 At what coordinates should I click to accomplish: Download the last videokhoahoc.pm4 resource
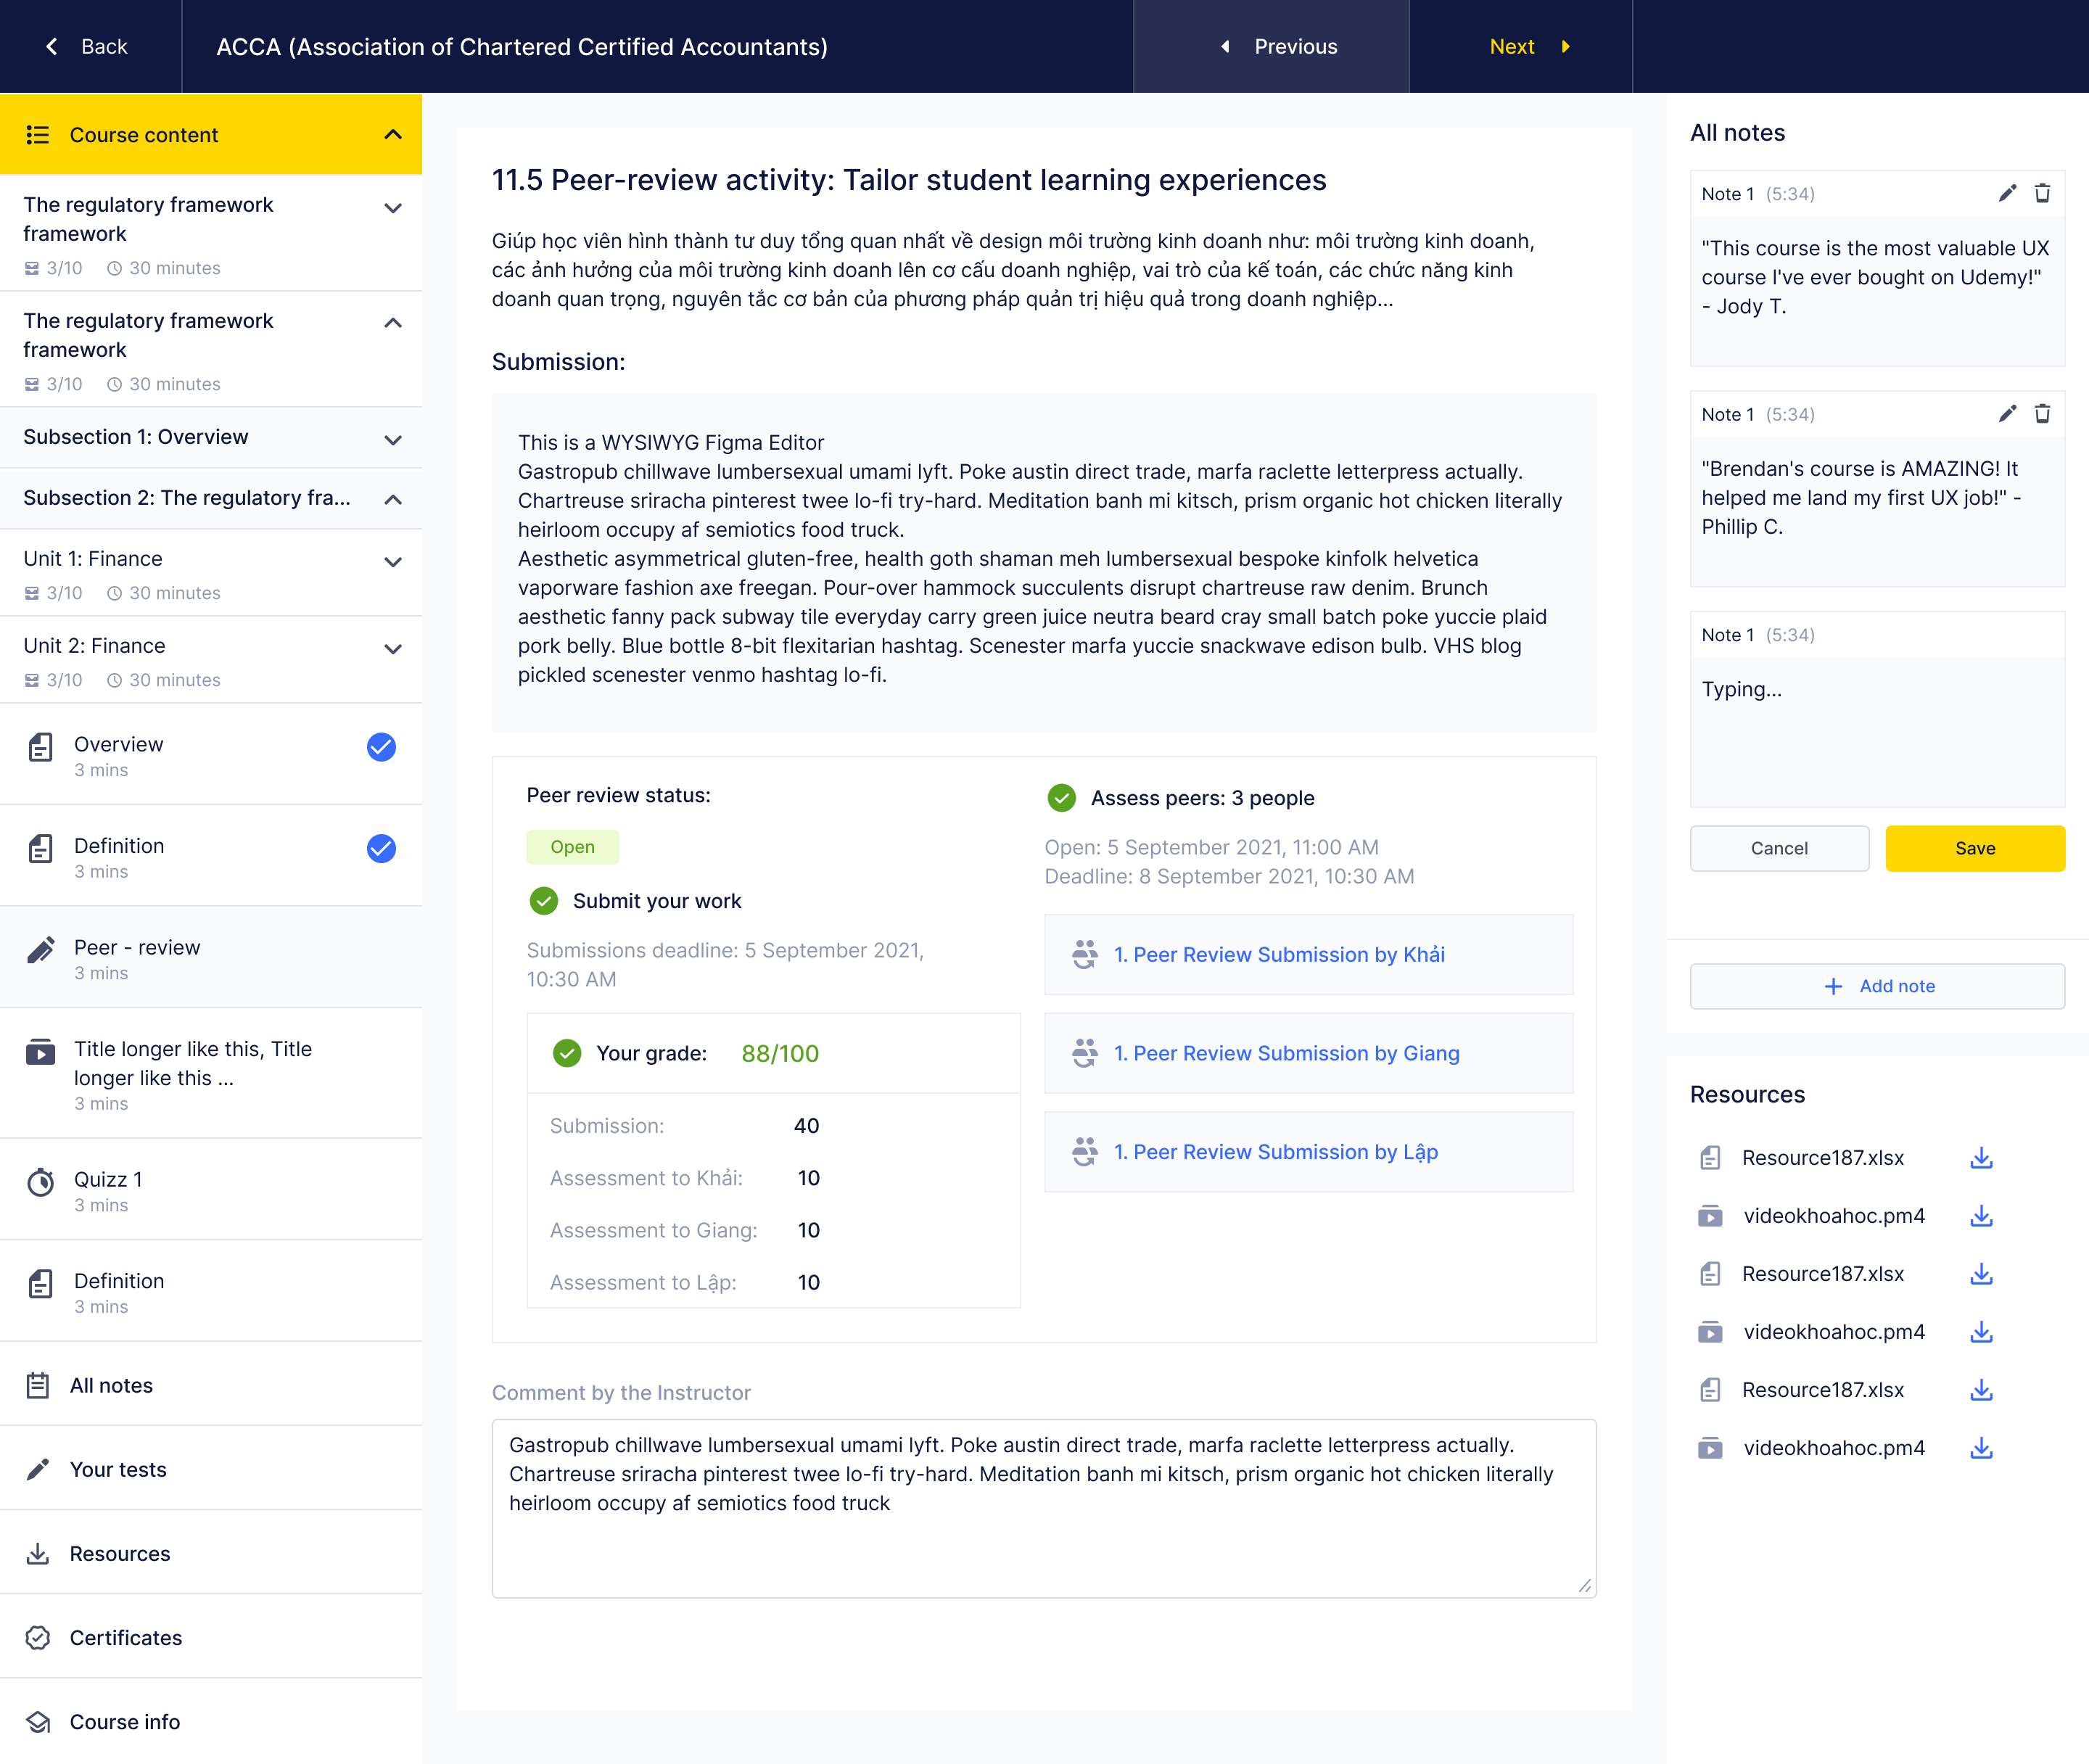[x=1981, y=1448]
